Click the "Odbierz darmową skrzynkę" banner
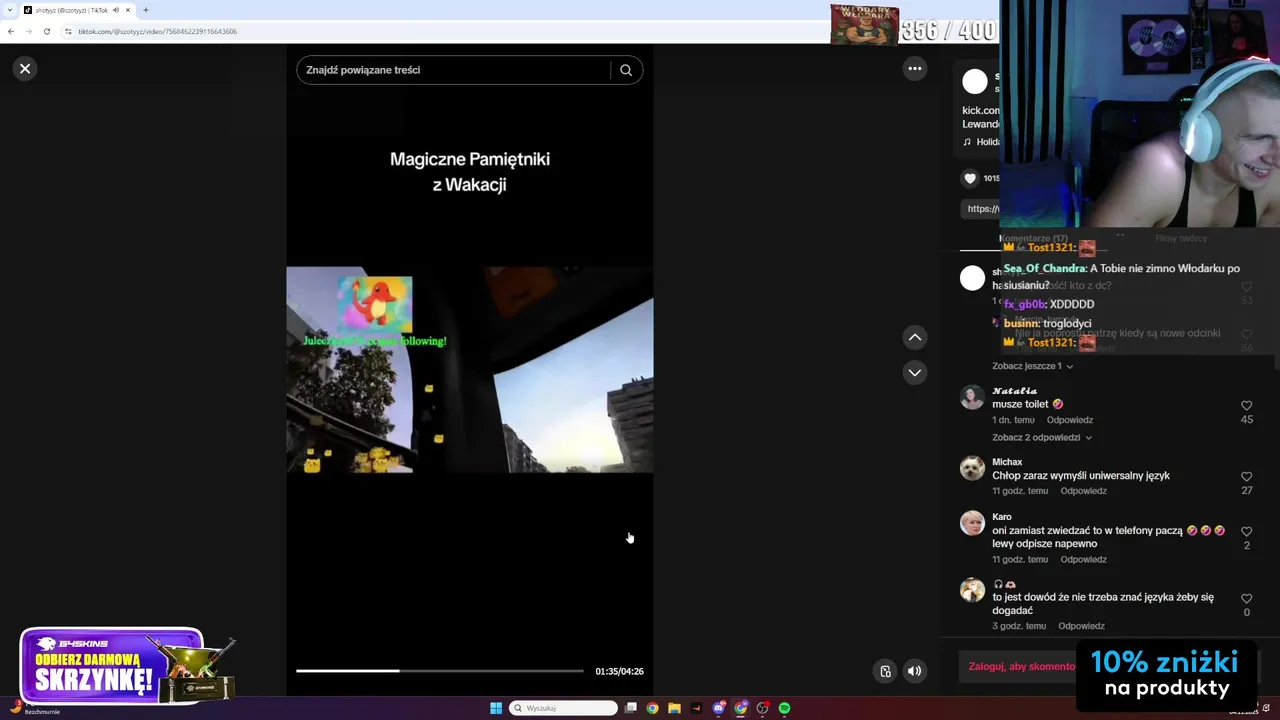The width and height of the screenshot is (1280, 720). click(x=127, y=666)
